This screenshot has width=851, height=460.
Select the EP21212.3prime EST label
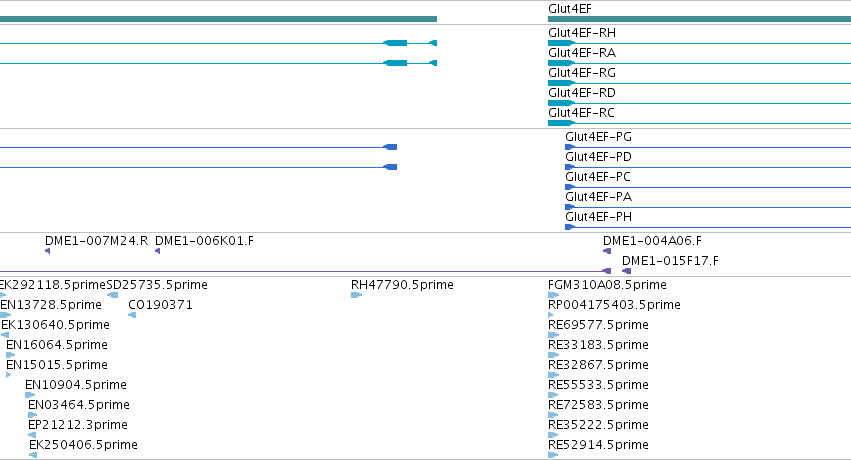click(x=78, y=424)
